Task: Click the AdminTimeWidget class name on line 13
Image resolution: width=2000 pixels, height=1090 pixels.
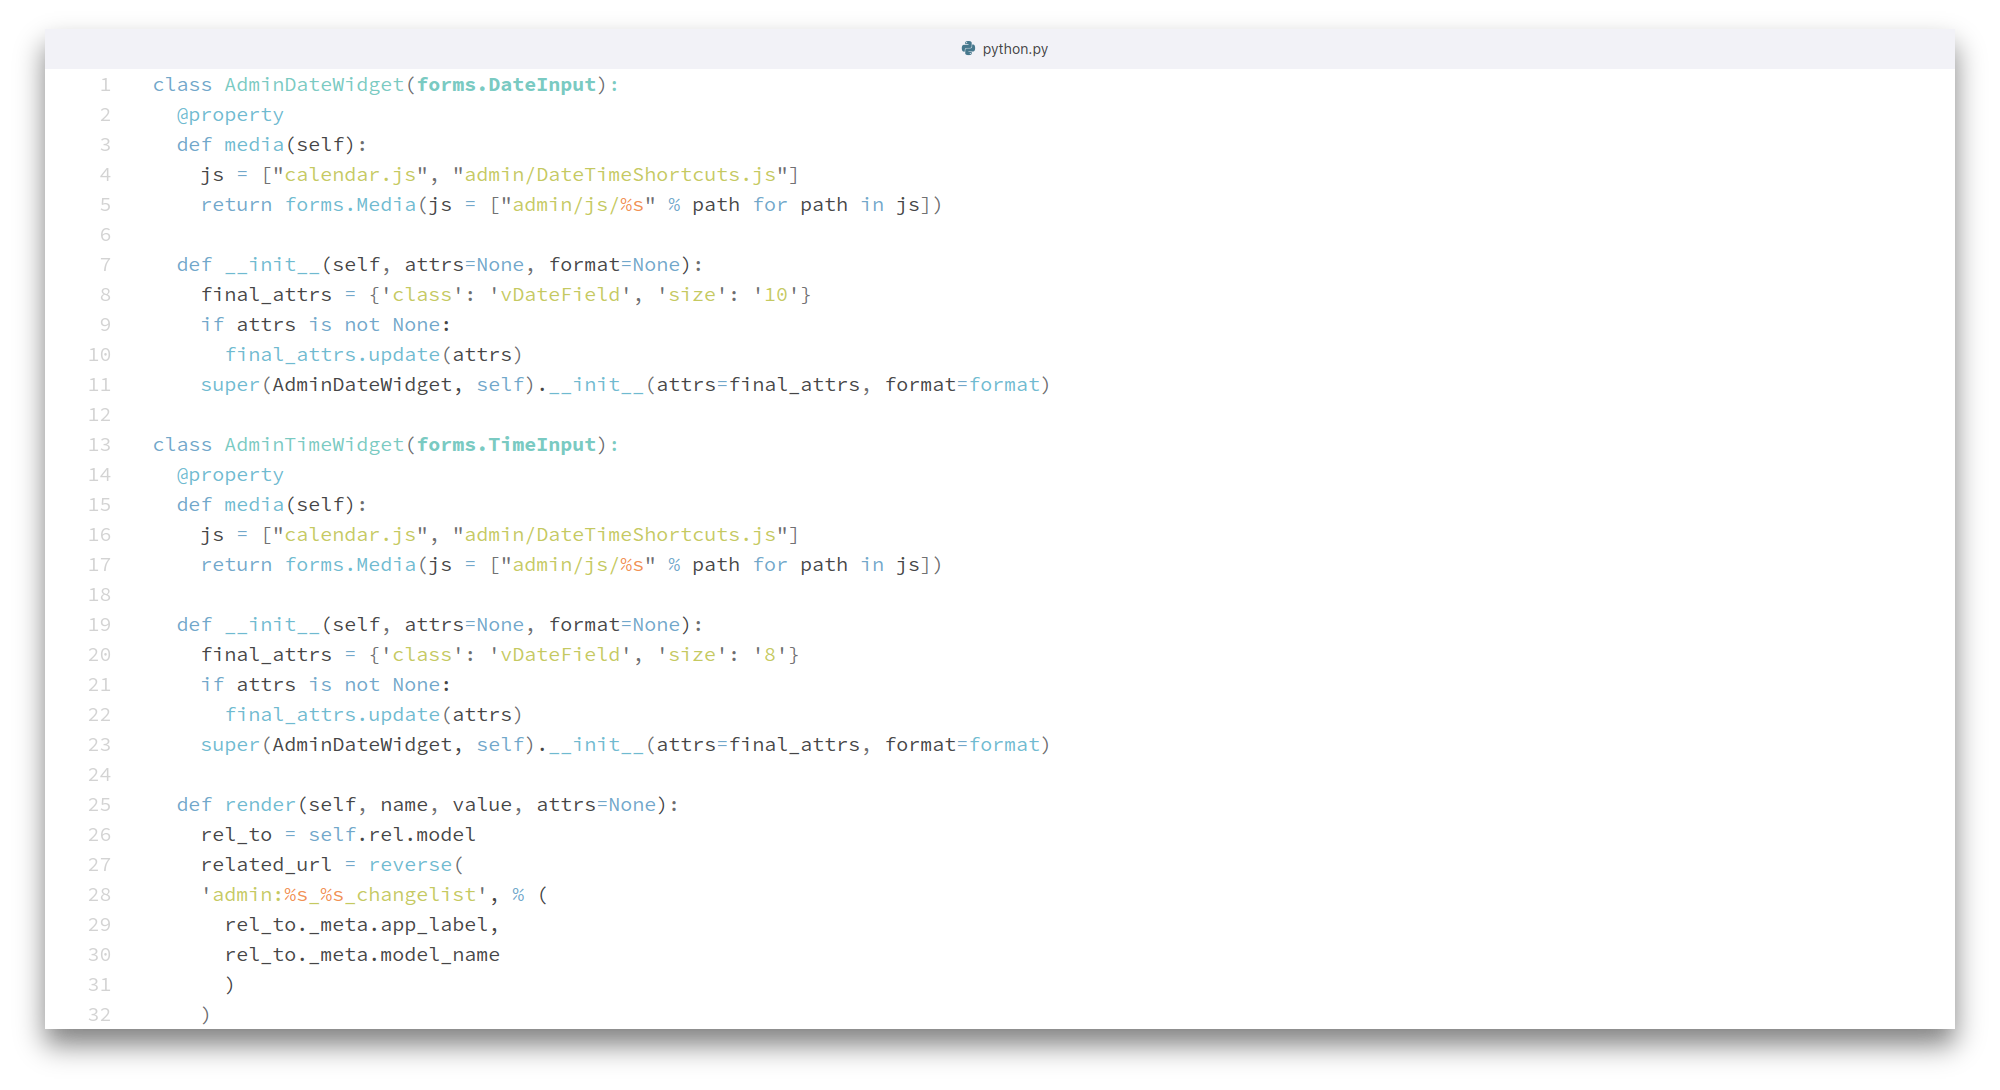Action: pyautogui.click(x=313, y=445)
